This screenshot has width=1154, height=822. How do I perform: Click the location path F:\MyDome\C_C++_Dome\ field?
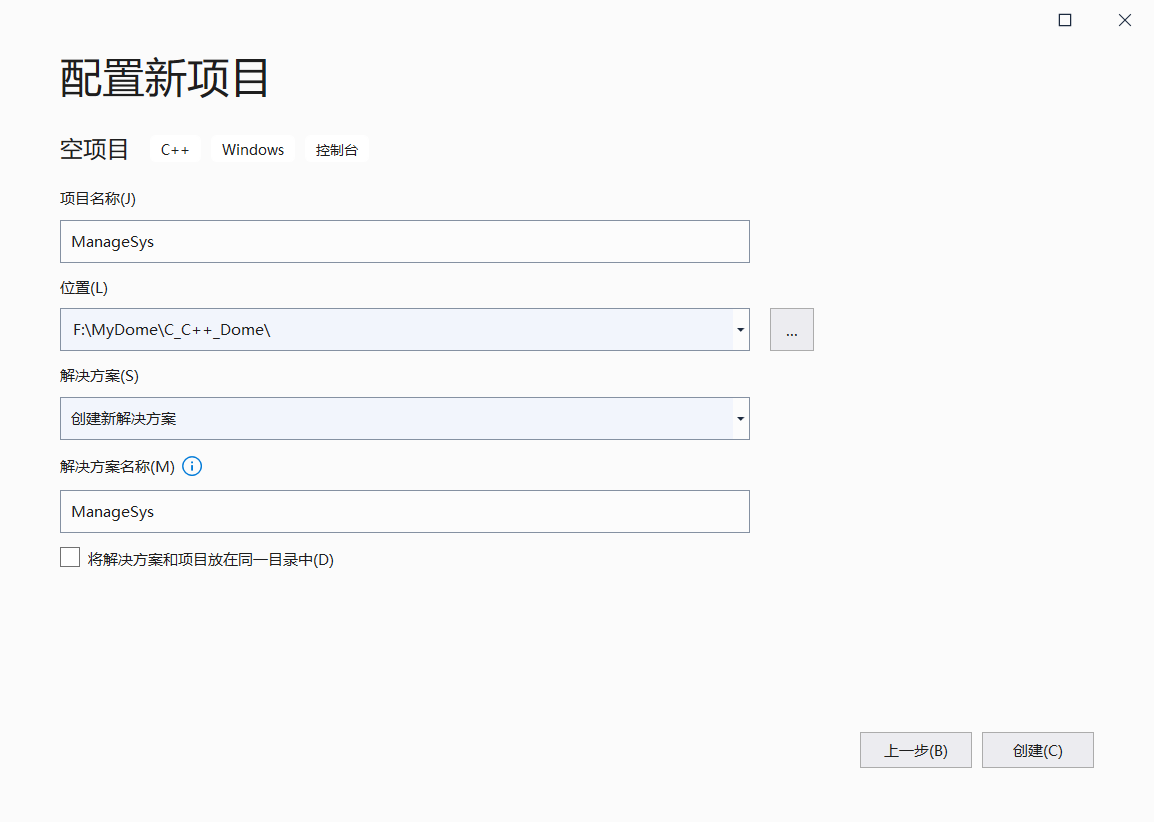tap(396, 330)
